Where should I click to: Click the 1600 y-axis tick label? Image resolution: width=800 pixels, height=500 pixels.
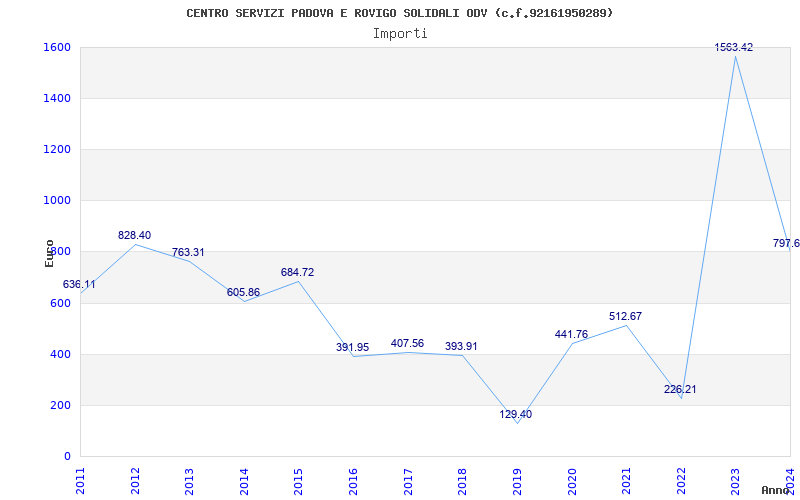55,47
